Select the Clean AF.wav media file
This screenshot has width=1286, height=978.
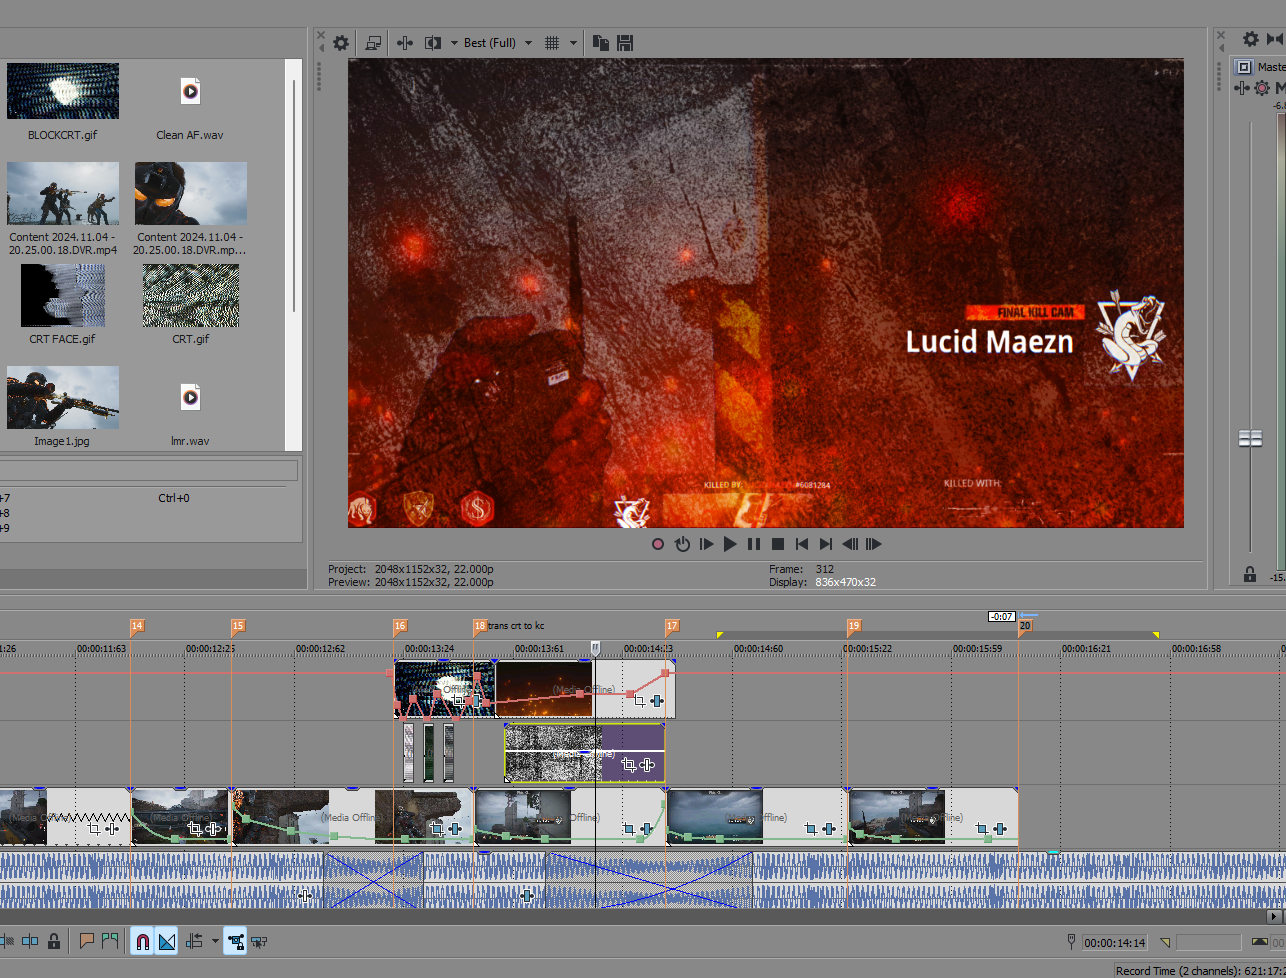point(190,91)
